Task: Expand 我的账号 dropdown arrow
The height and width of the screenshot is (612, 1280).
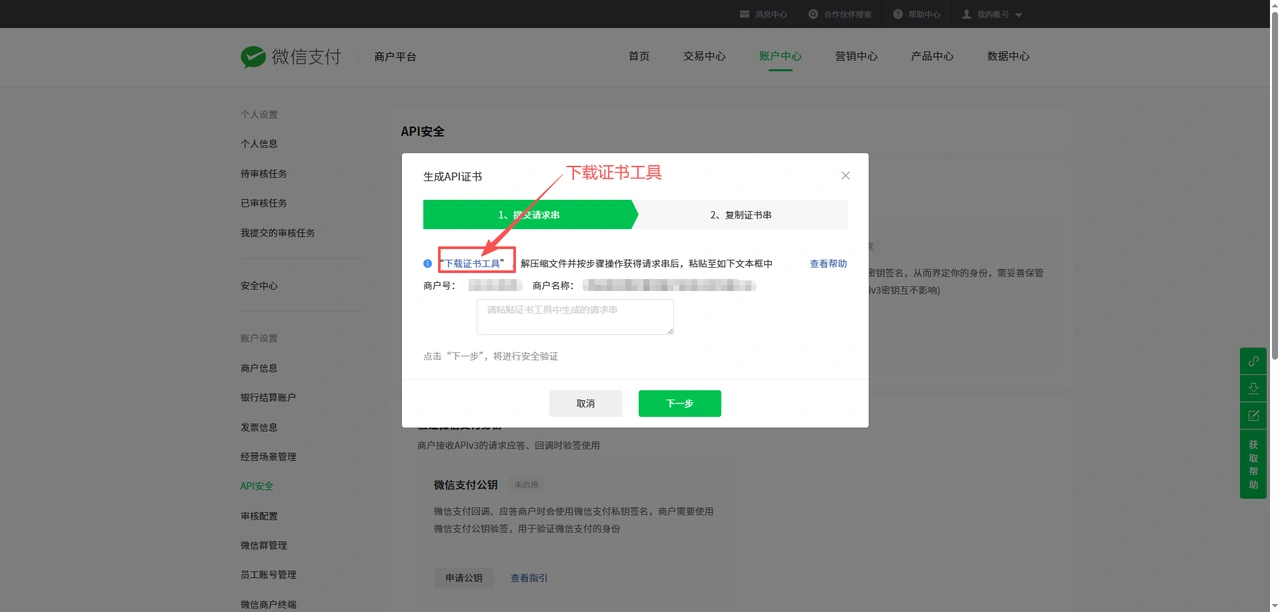Action: coord(1018,15)
